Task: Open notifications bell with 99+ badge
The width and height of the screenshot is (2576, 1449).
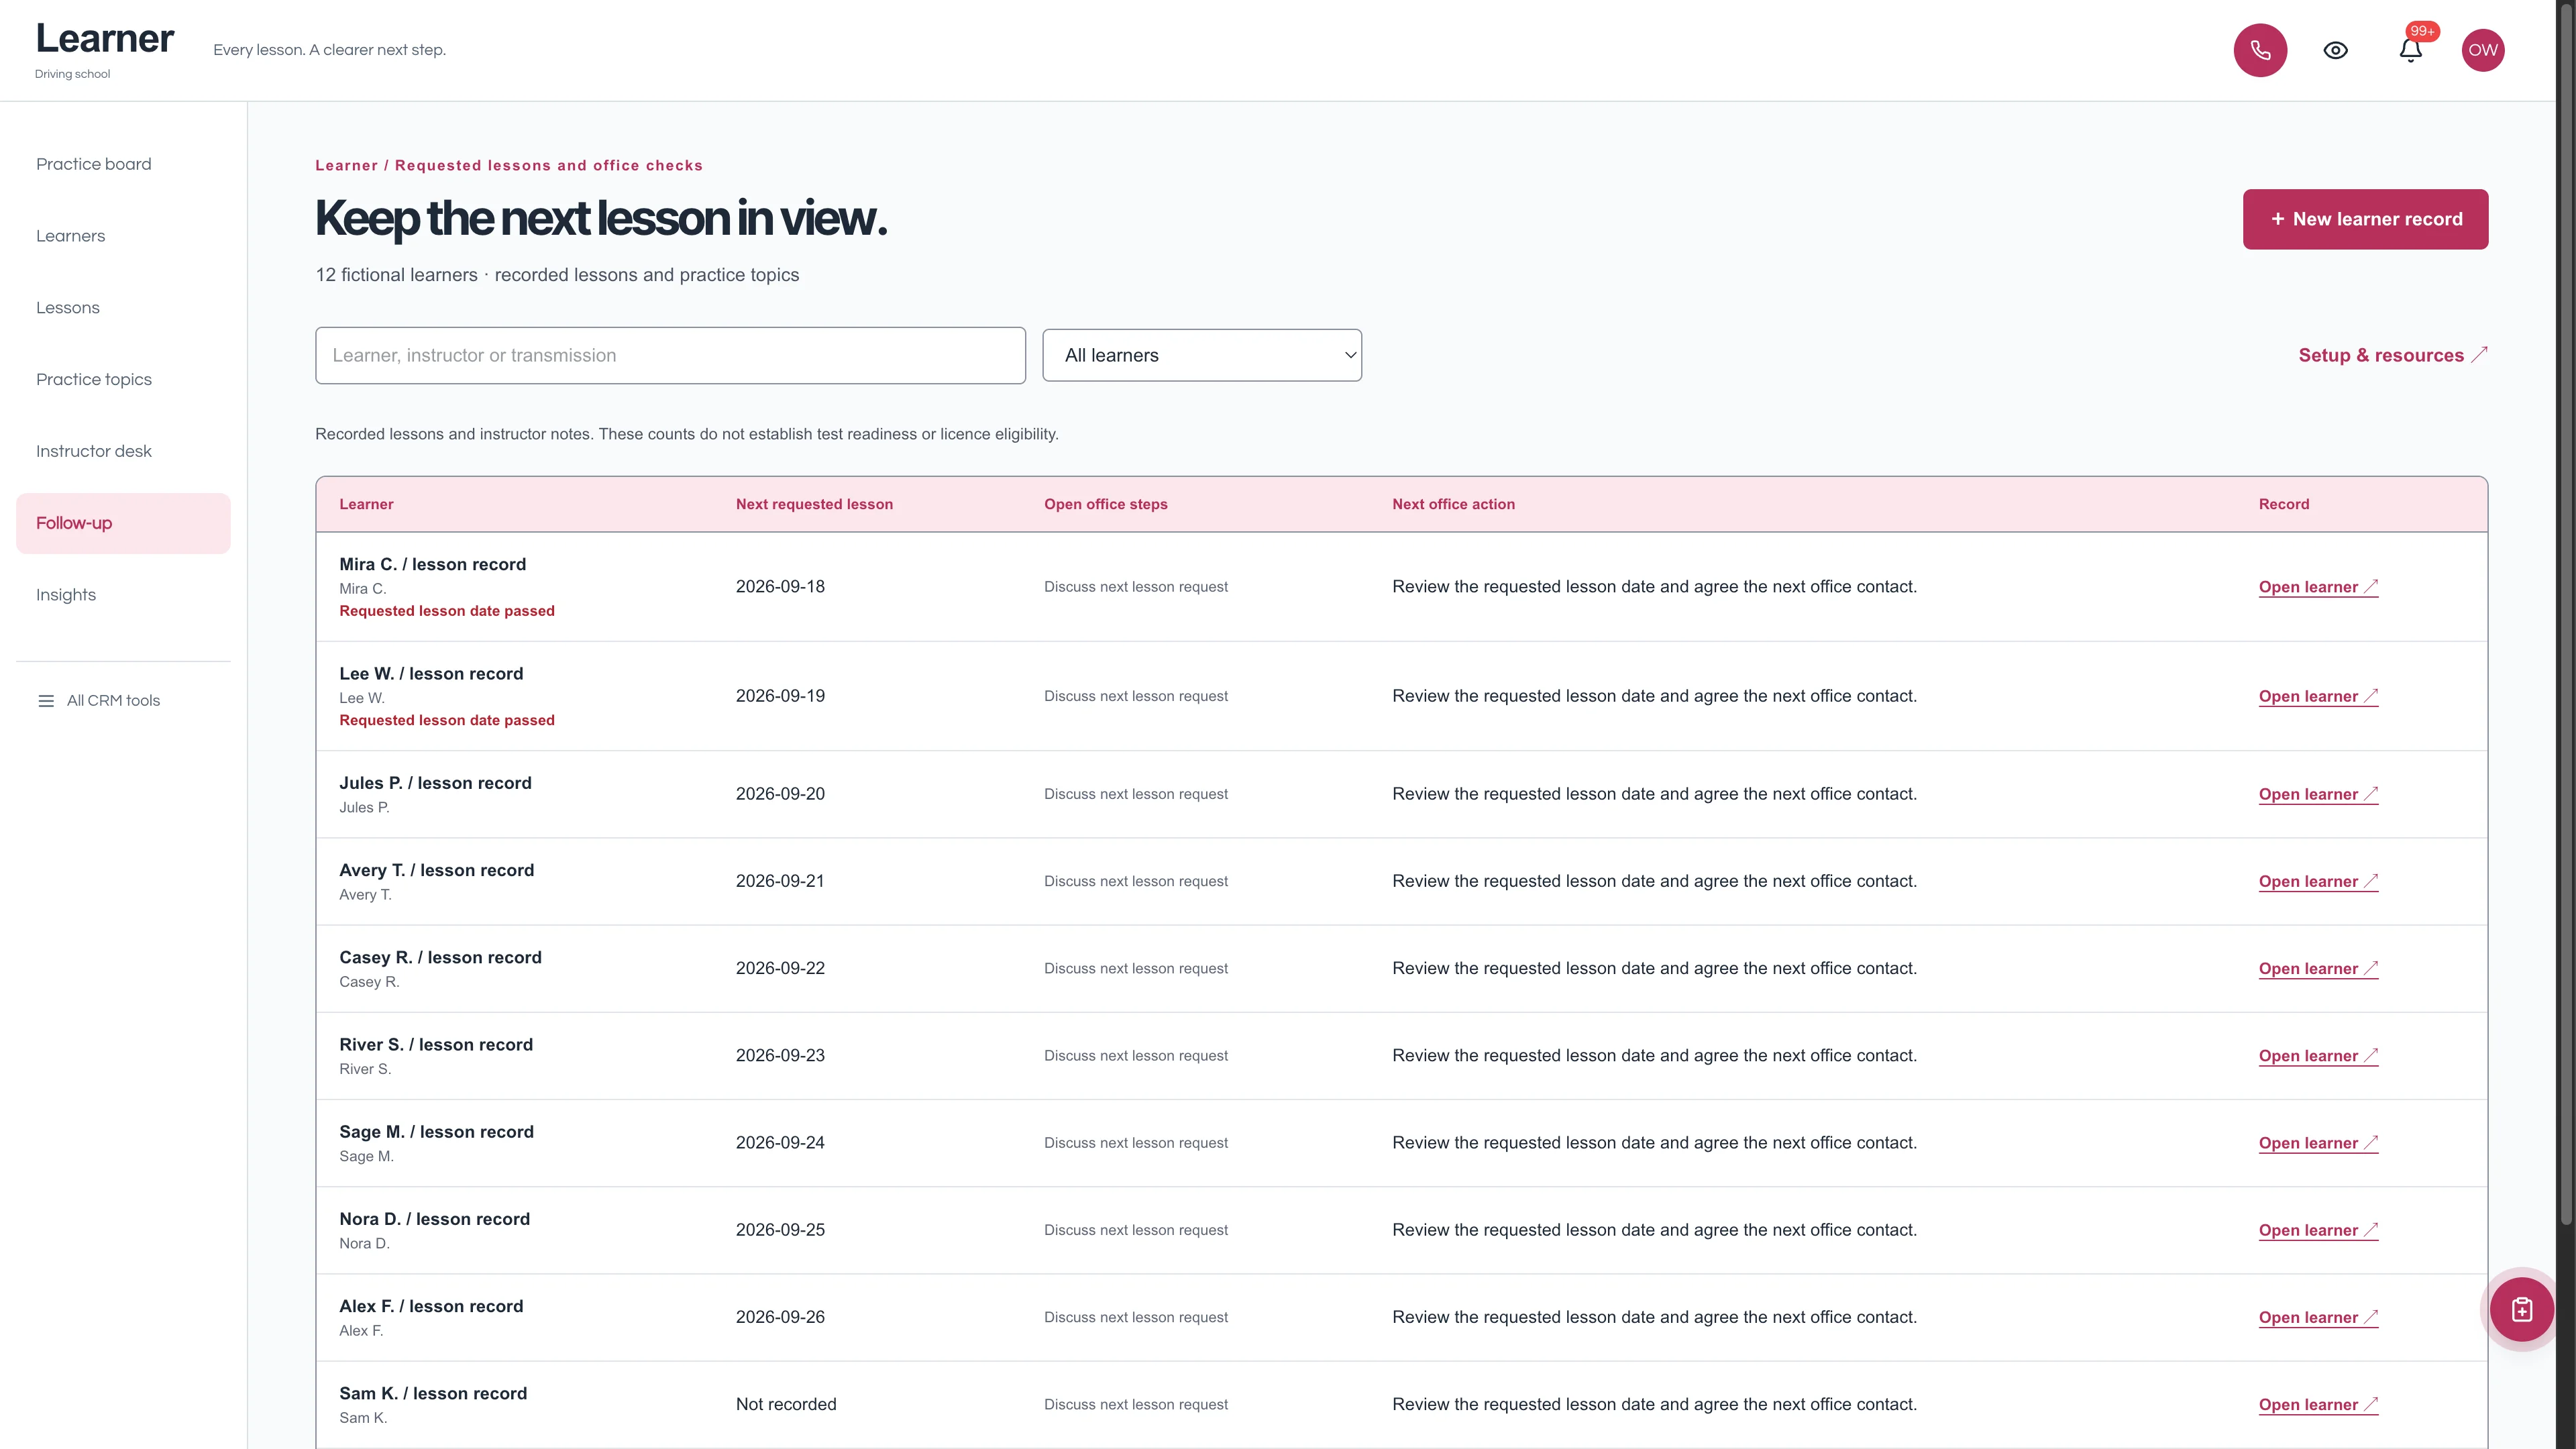Action: [x=2411, y=50]
